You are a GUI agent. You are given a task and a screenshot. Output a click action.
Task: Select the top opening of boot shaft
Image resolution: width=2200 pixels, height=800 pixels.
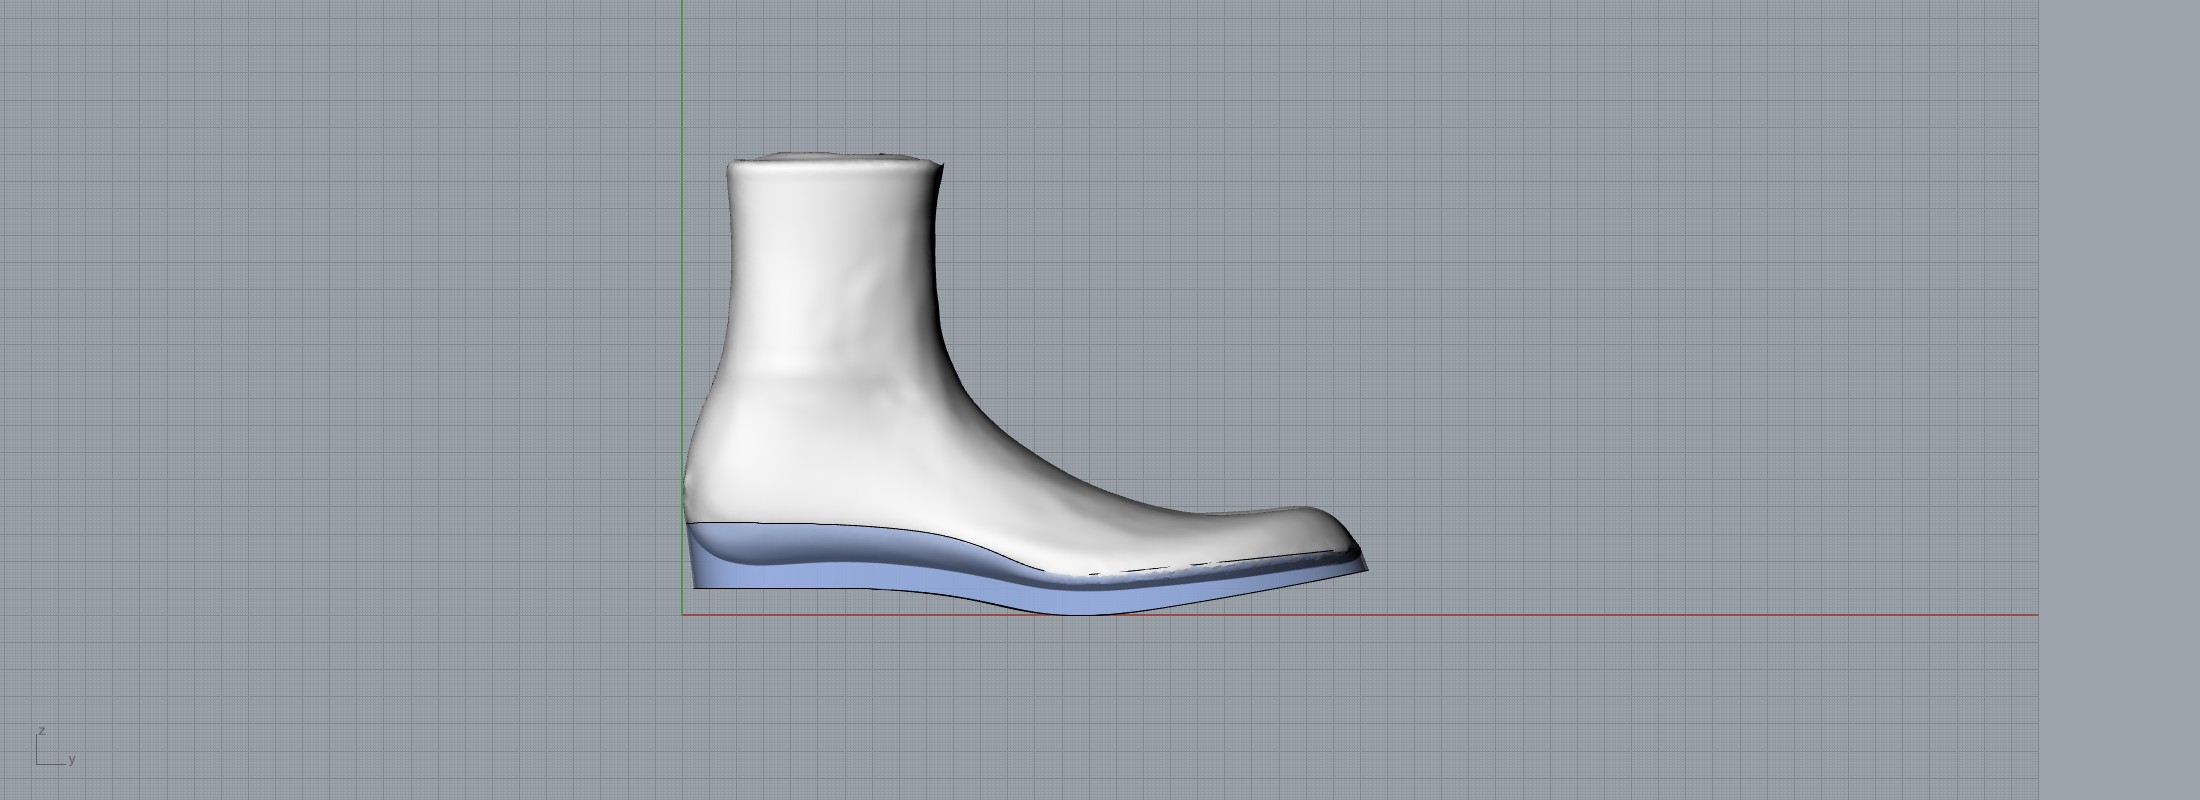pyautogui.click(x=835, y=158)
